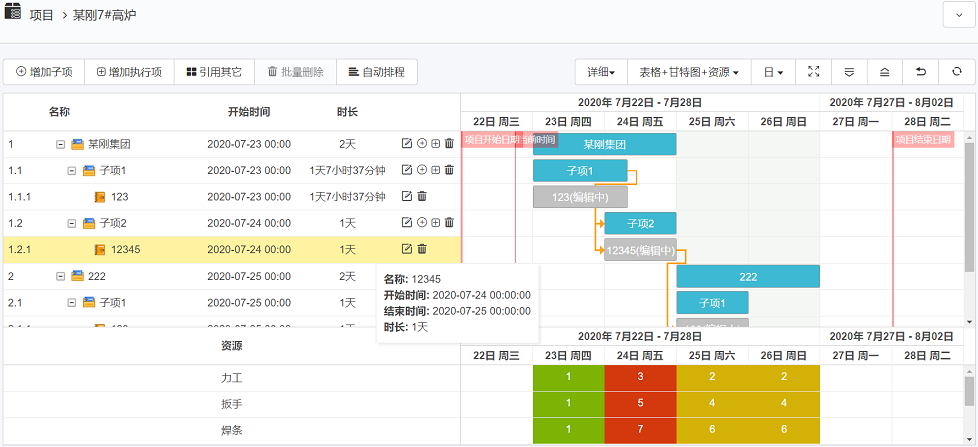Click edit icon for 某刚集团 row

406,144
